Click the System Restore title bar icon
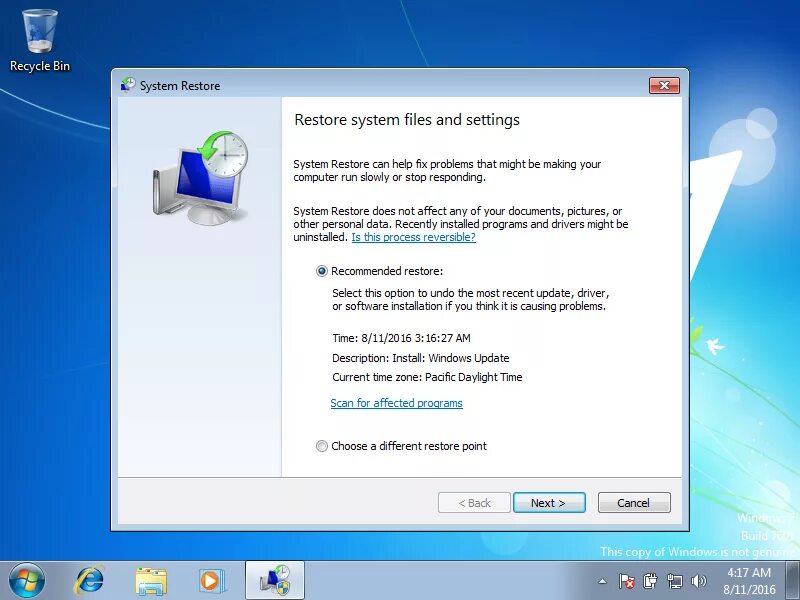 tap(128, 85)
